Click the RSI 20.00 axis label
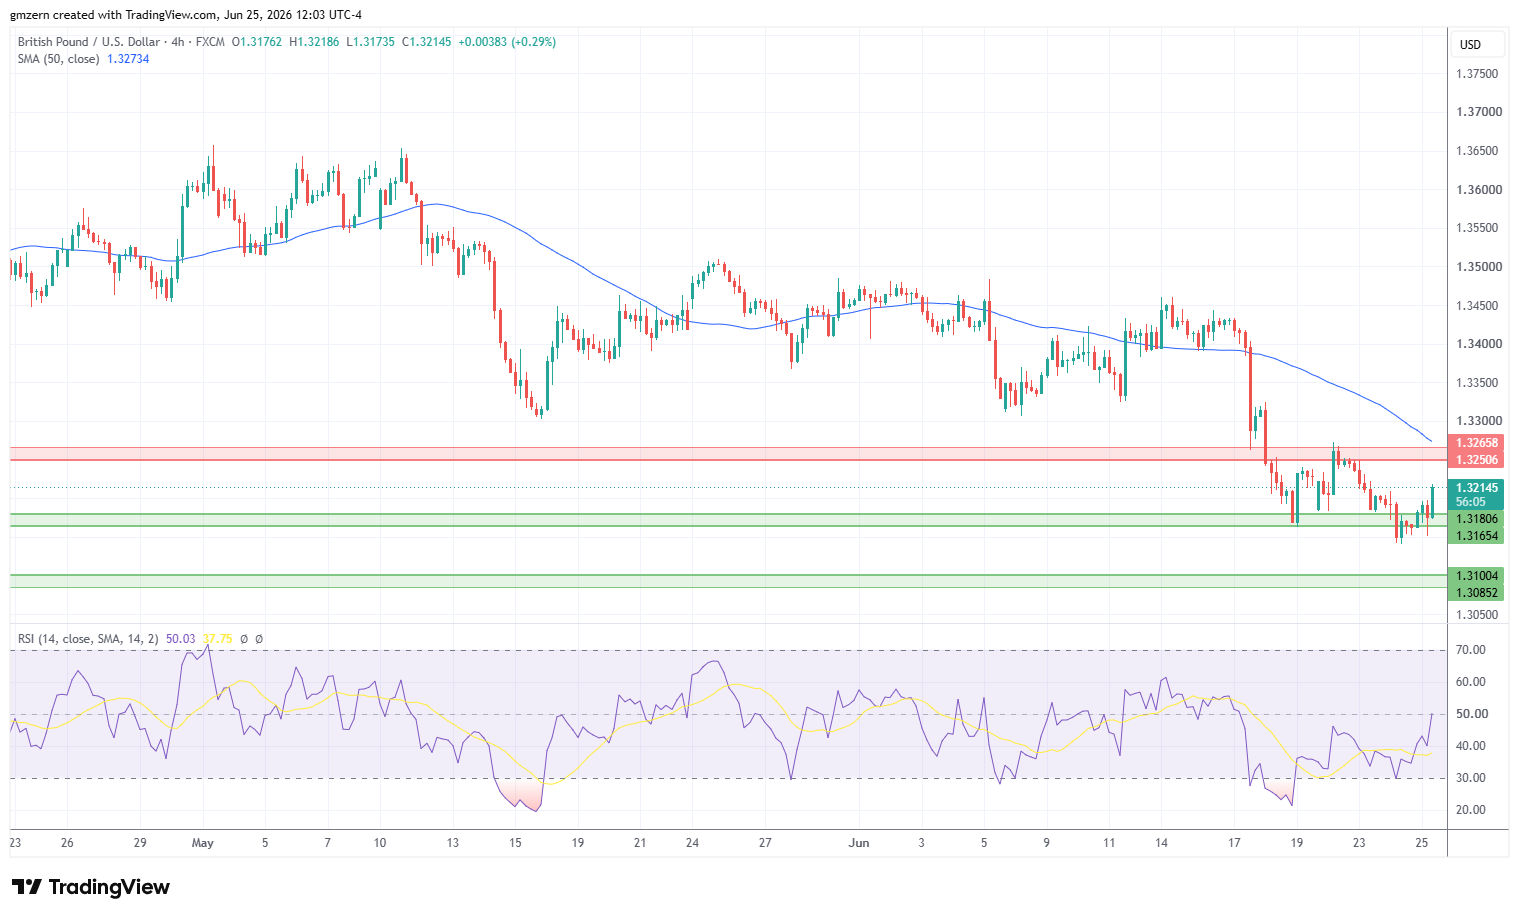The image size is (1519, 917). tap(1471, 810)
